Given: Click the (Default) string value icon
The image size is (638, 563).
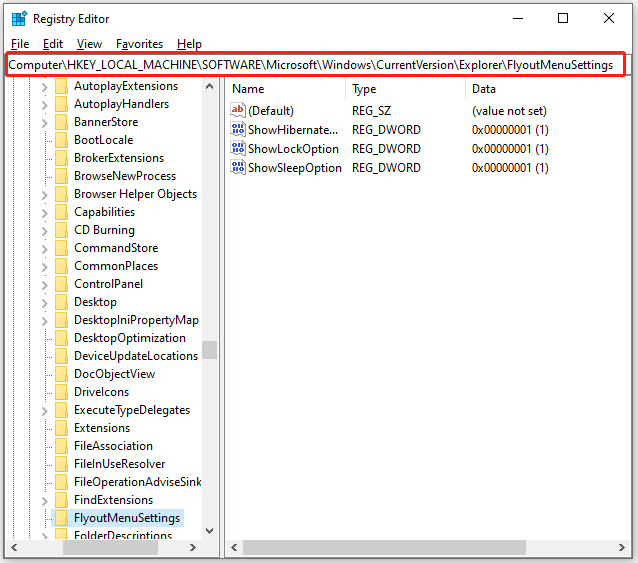Looking at the screenshot, I should pyautogui.click(x=238, y=110).
